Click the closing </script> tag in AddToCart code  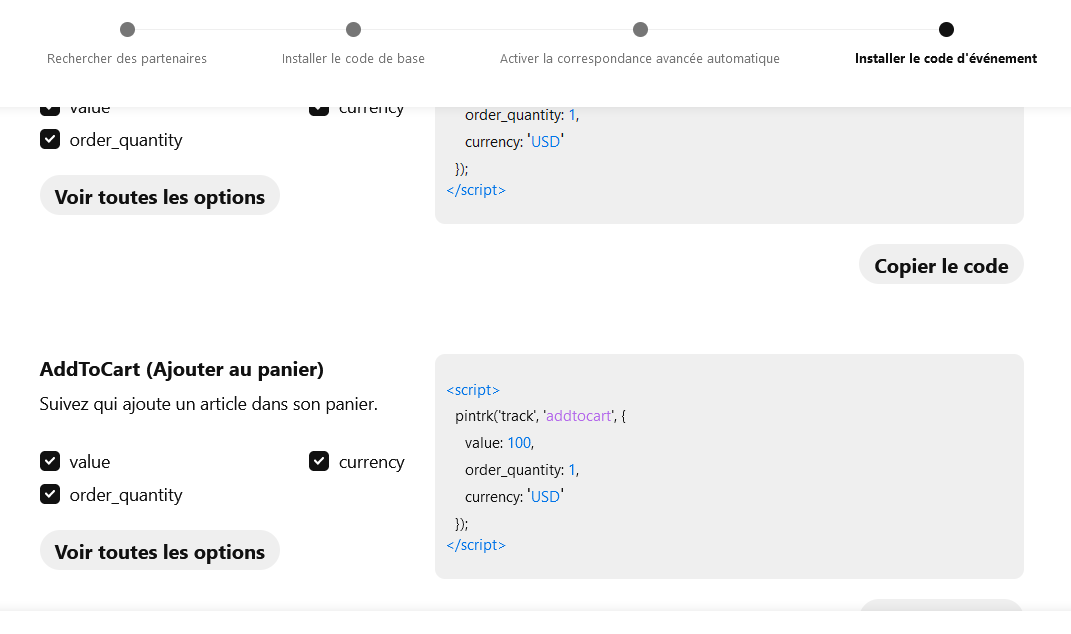(476, 545)
